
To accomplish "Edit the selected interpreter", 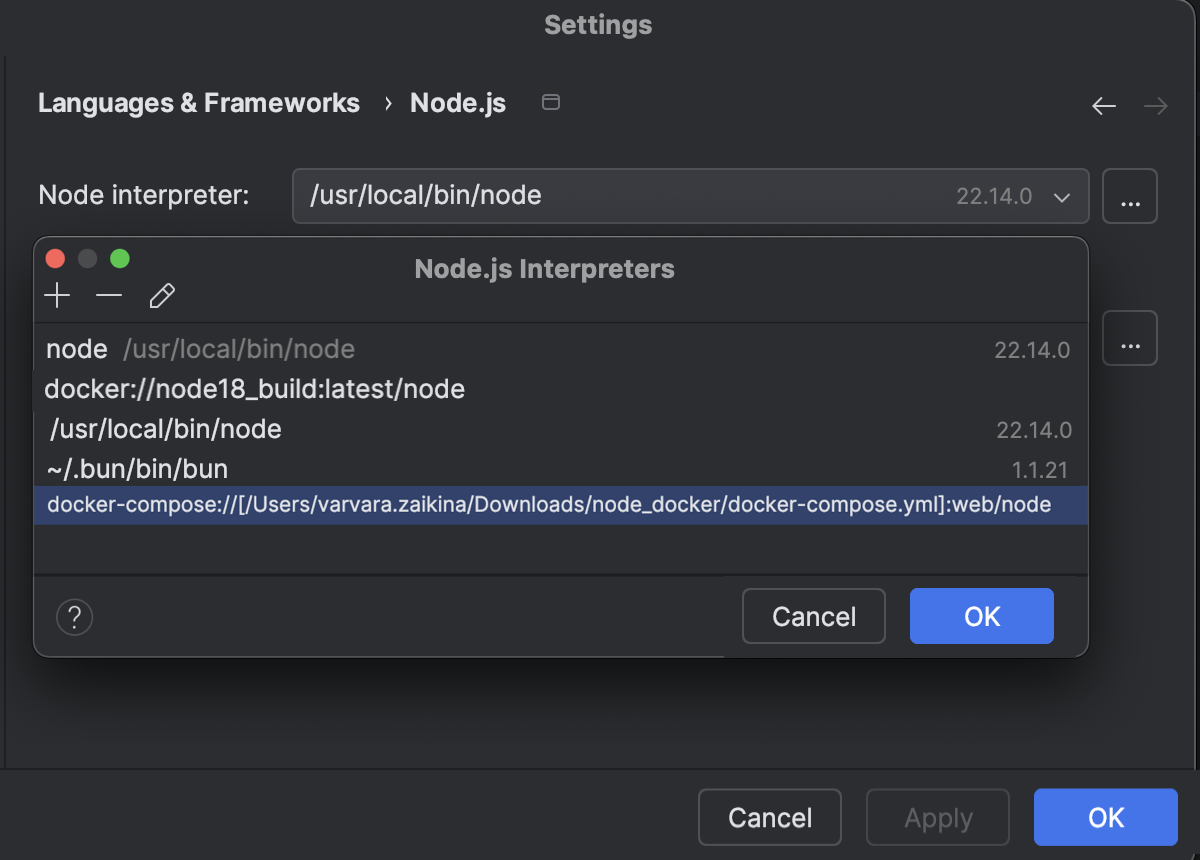I will pos(162,295).
